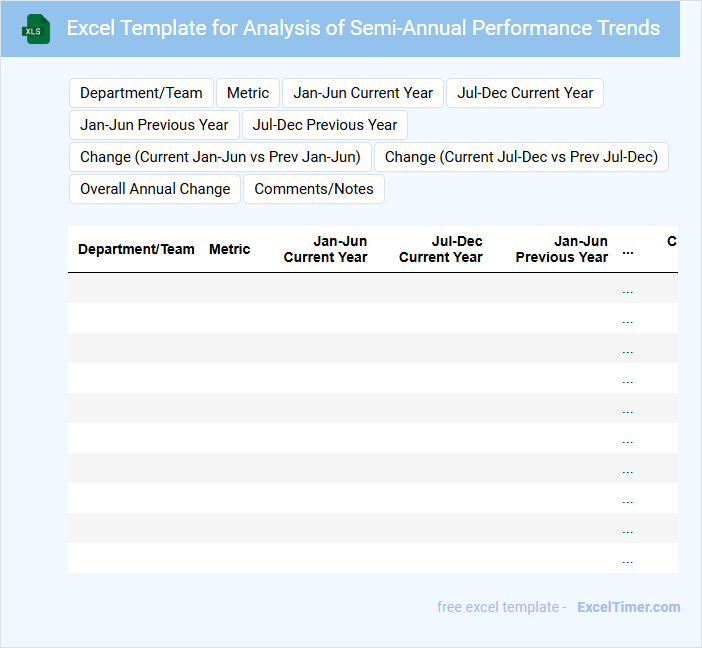Click the Metric column header
The width and height of the screenshot is (702, 648).
[x=230, y=249]
